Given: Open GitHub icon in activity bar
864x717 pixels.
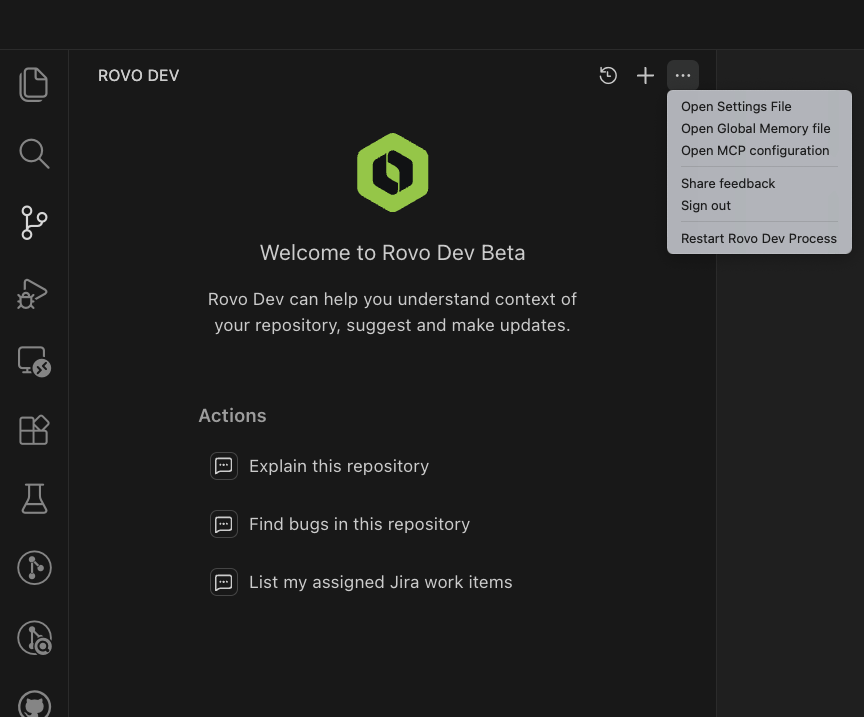Looking at the screenshot, I should point(34,704).
